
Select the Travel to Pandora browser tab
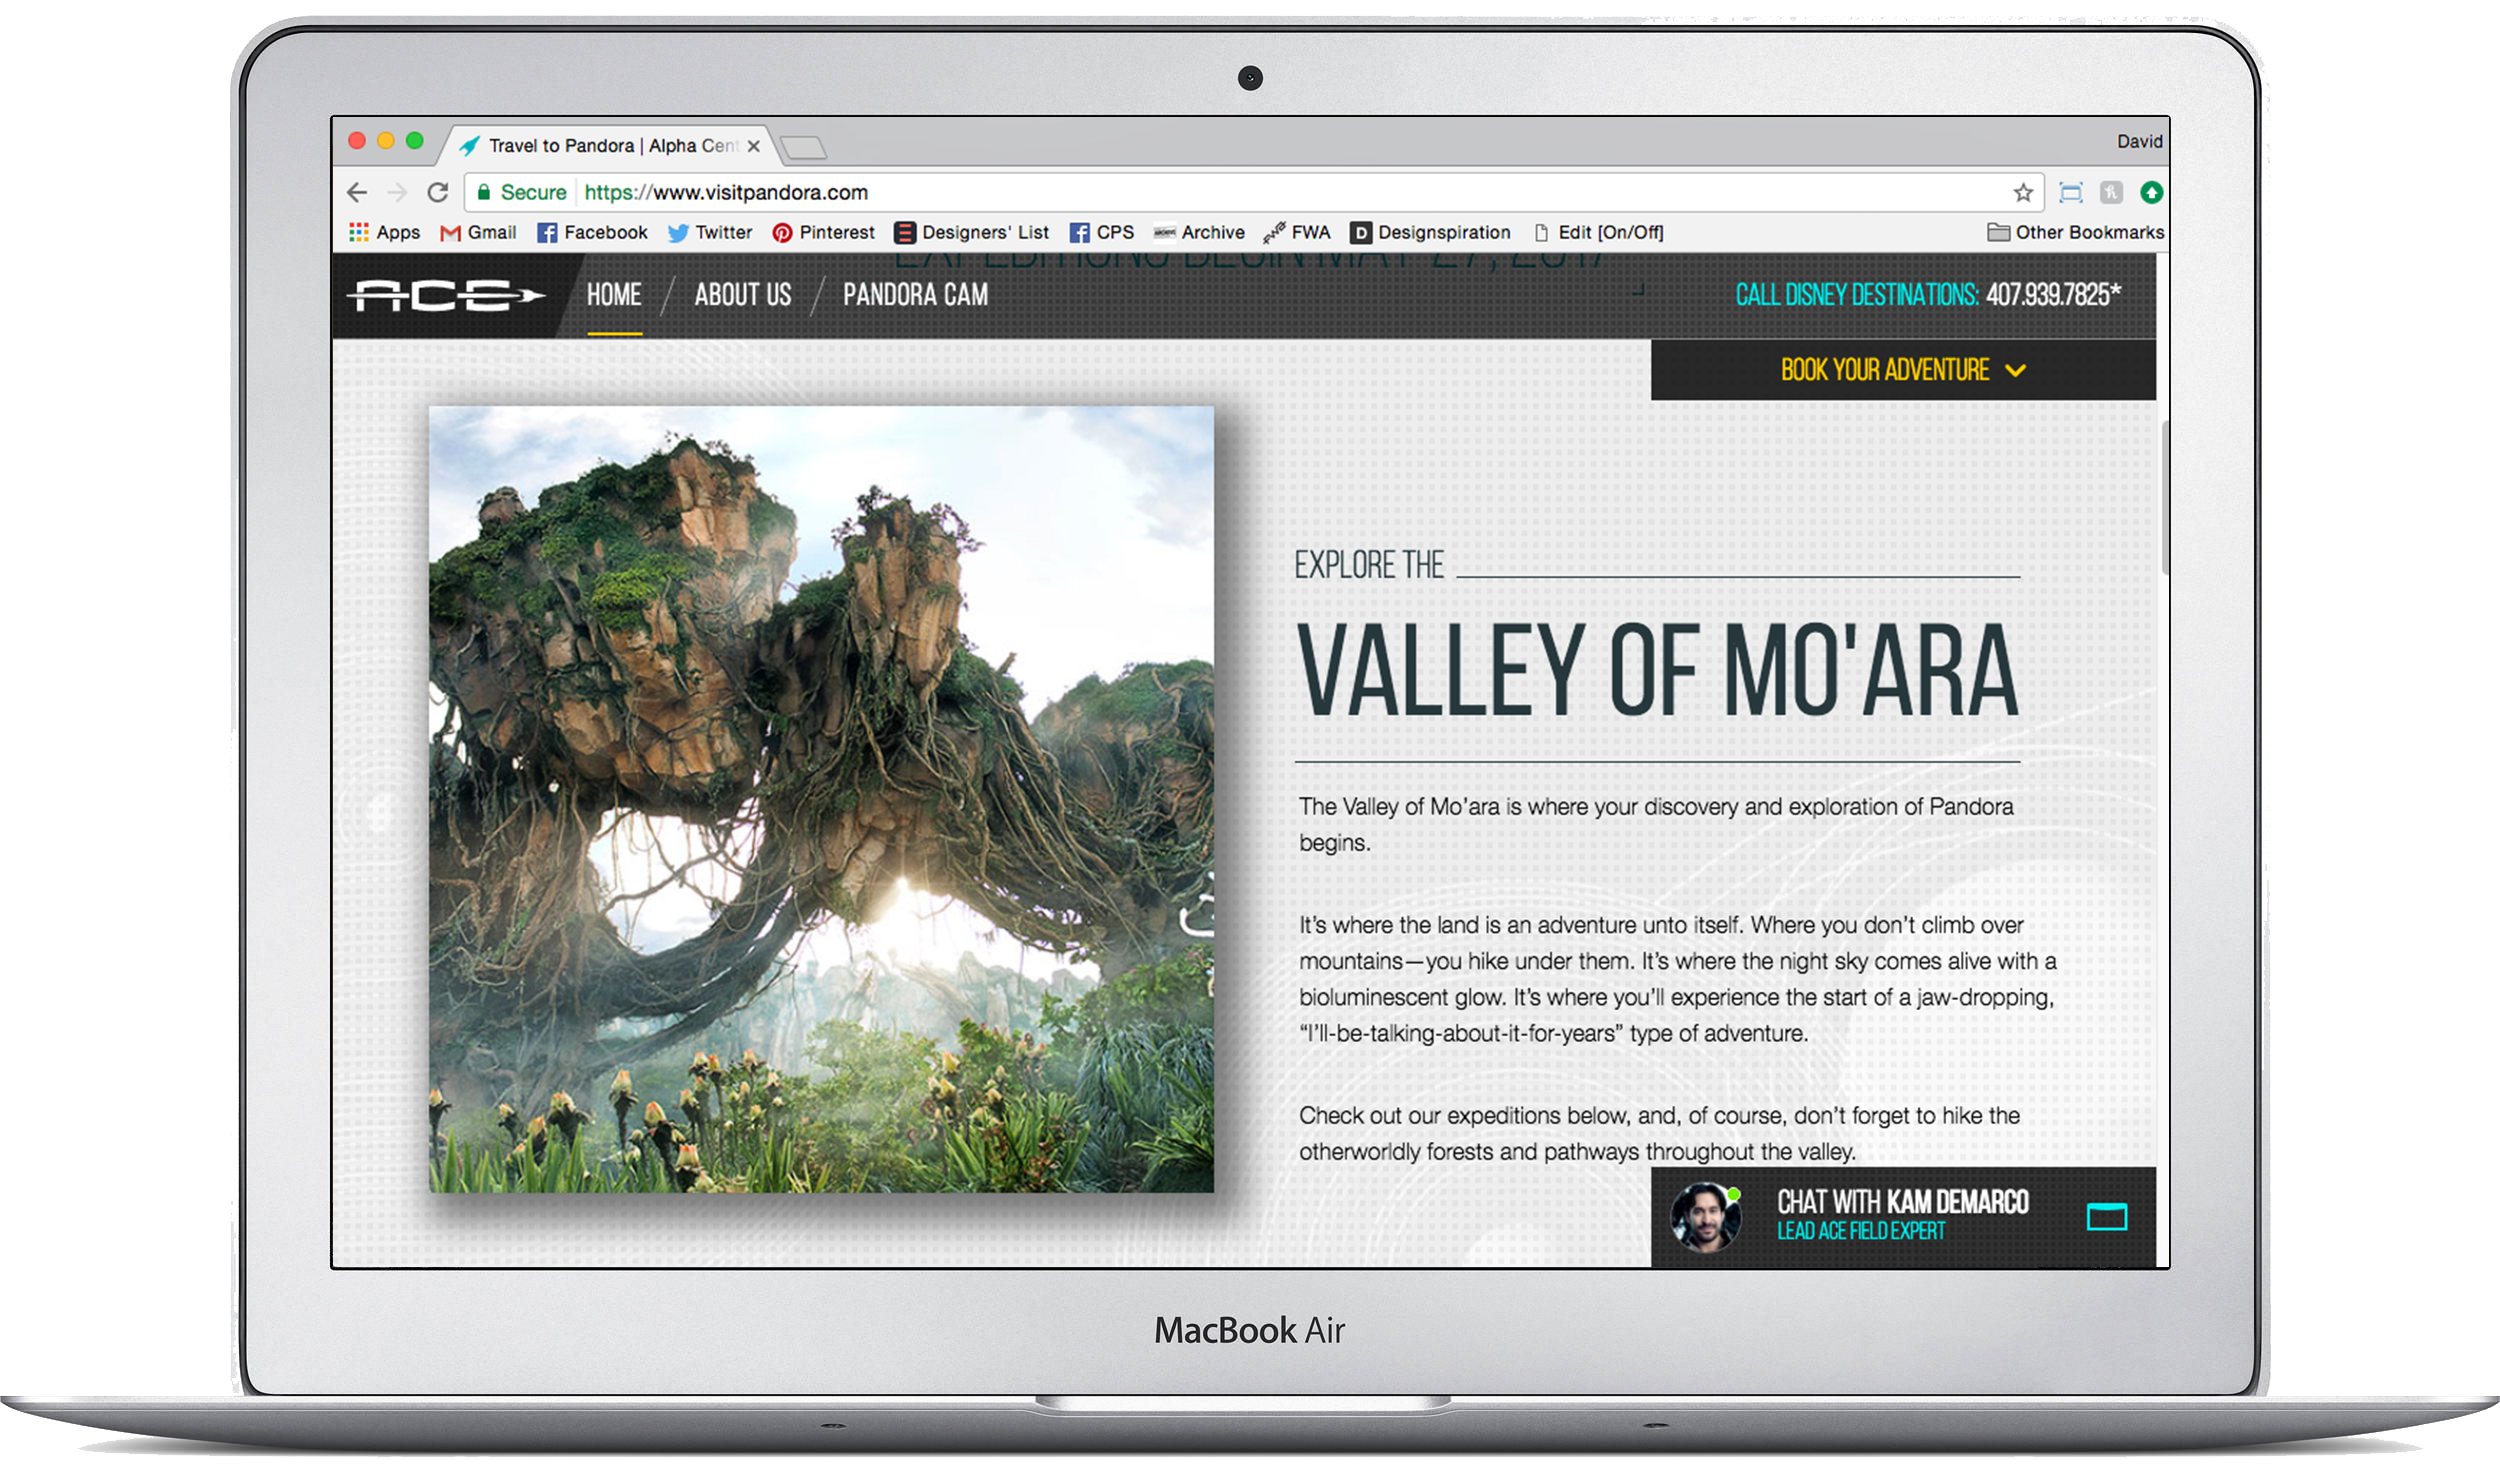610,146
